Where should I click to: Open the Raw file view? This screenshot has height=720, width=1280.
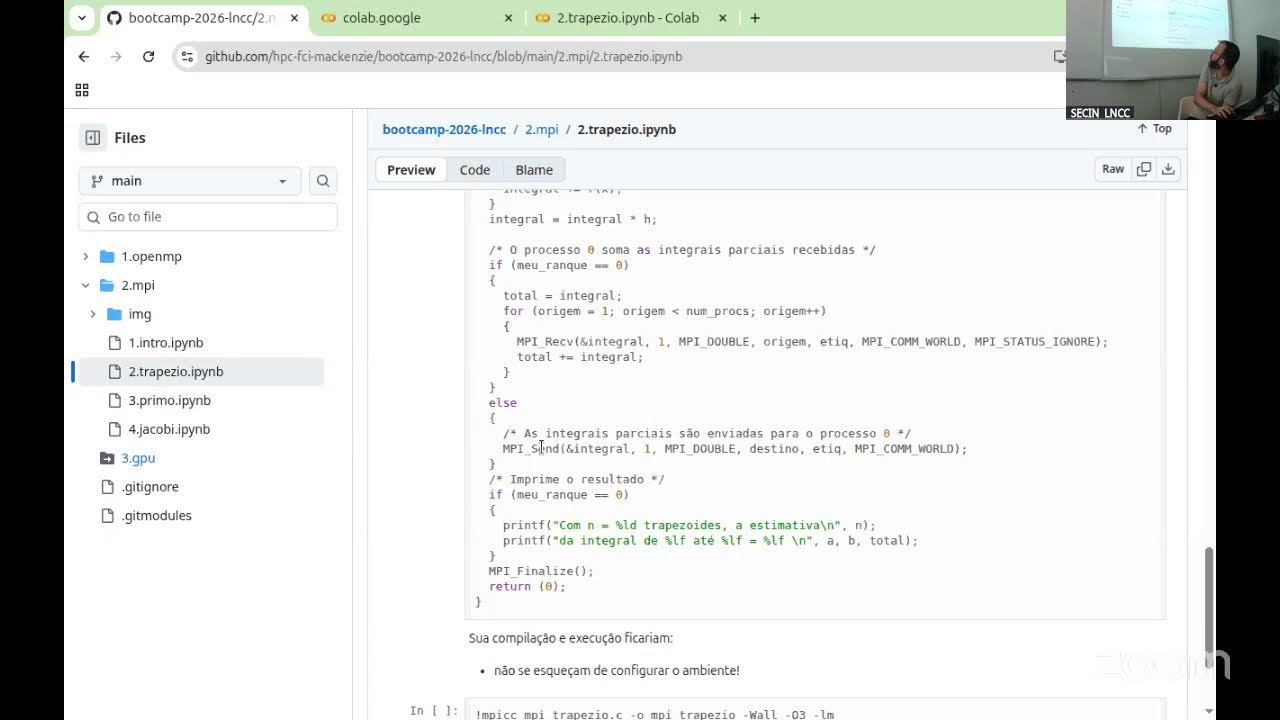1113,170
